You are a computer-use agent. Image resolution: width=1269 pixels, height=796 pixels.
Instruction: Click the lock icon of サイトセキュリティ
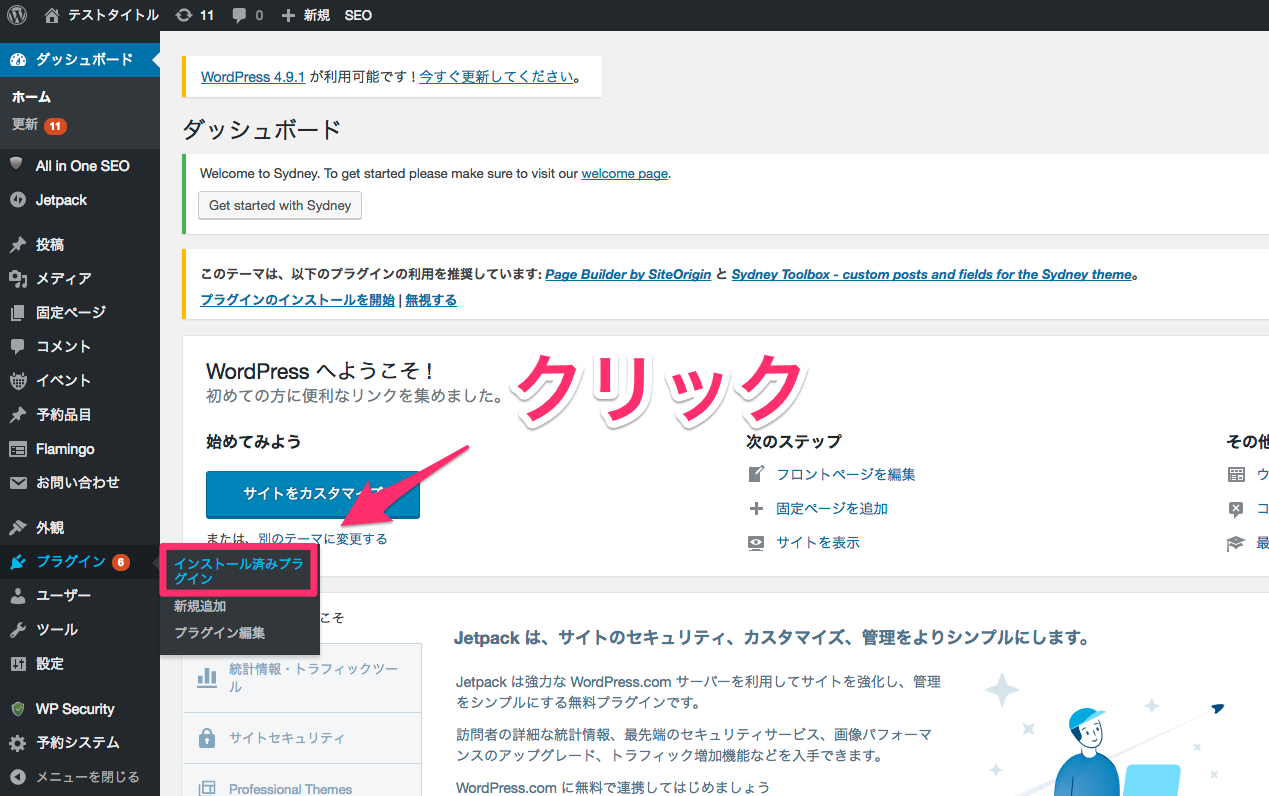(207, 738)
